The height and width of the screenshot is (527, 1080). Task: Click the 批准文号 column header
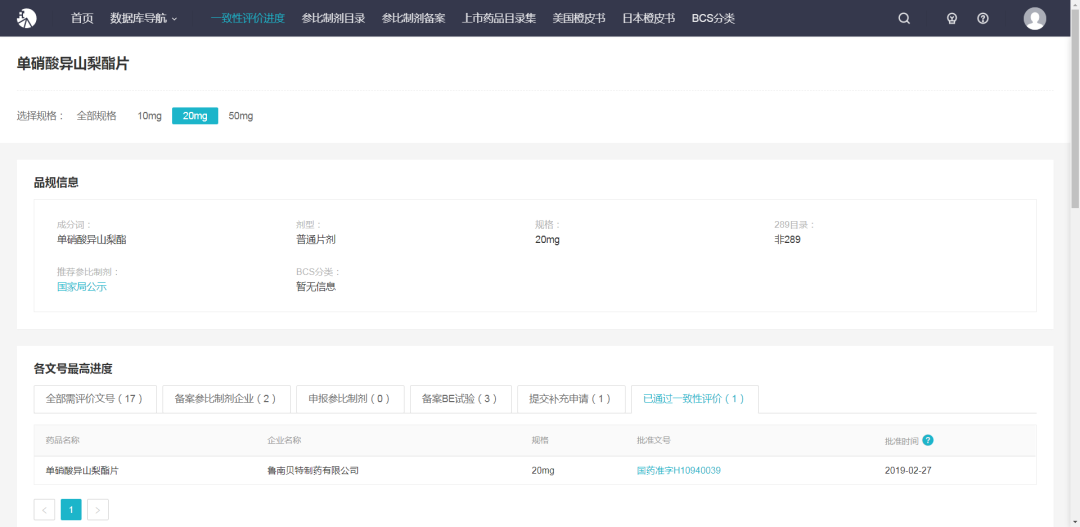[654, 440]
